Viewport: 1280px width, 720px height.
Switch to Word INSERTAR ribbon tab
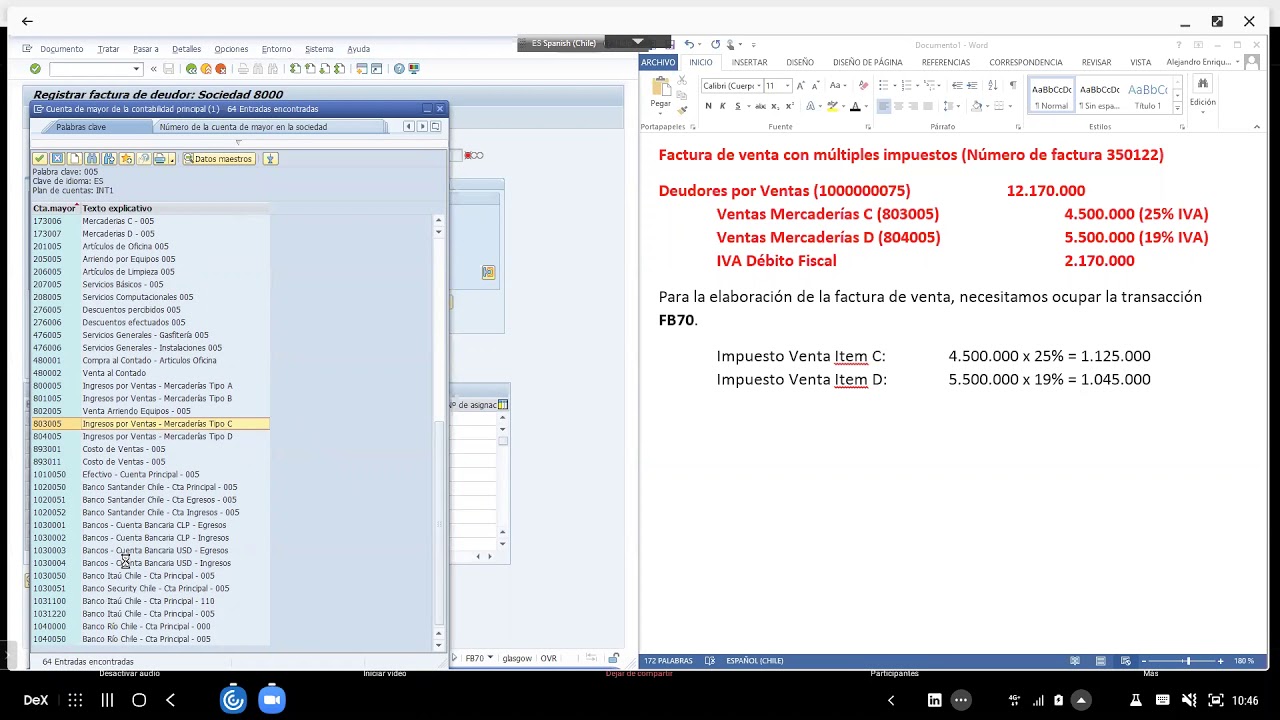click(749, 62)
